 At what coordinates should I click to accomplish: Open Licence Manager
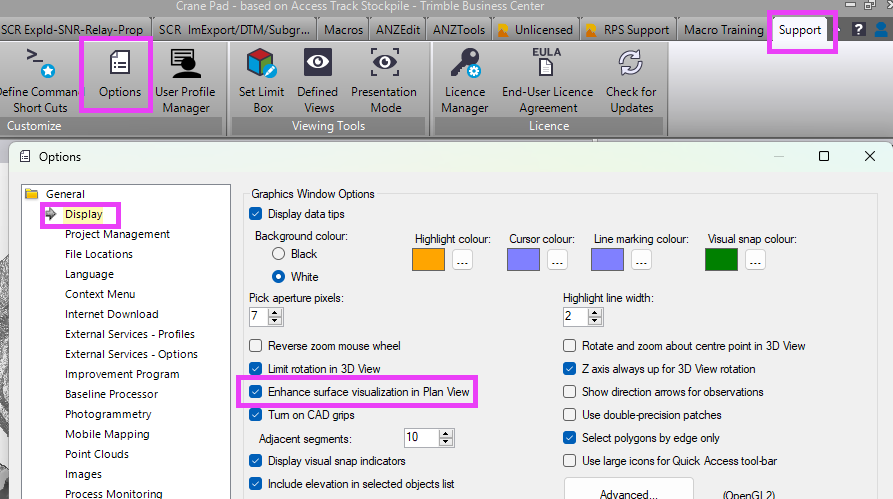click(465, 80)
